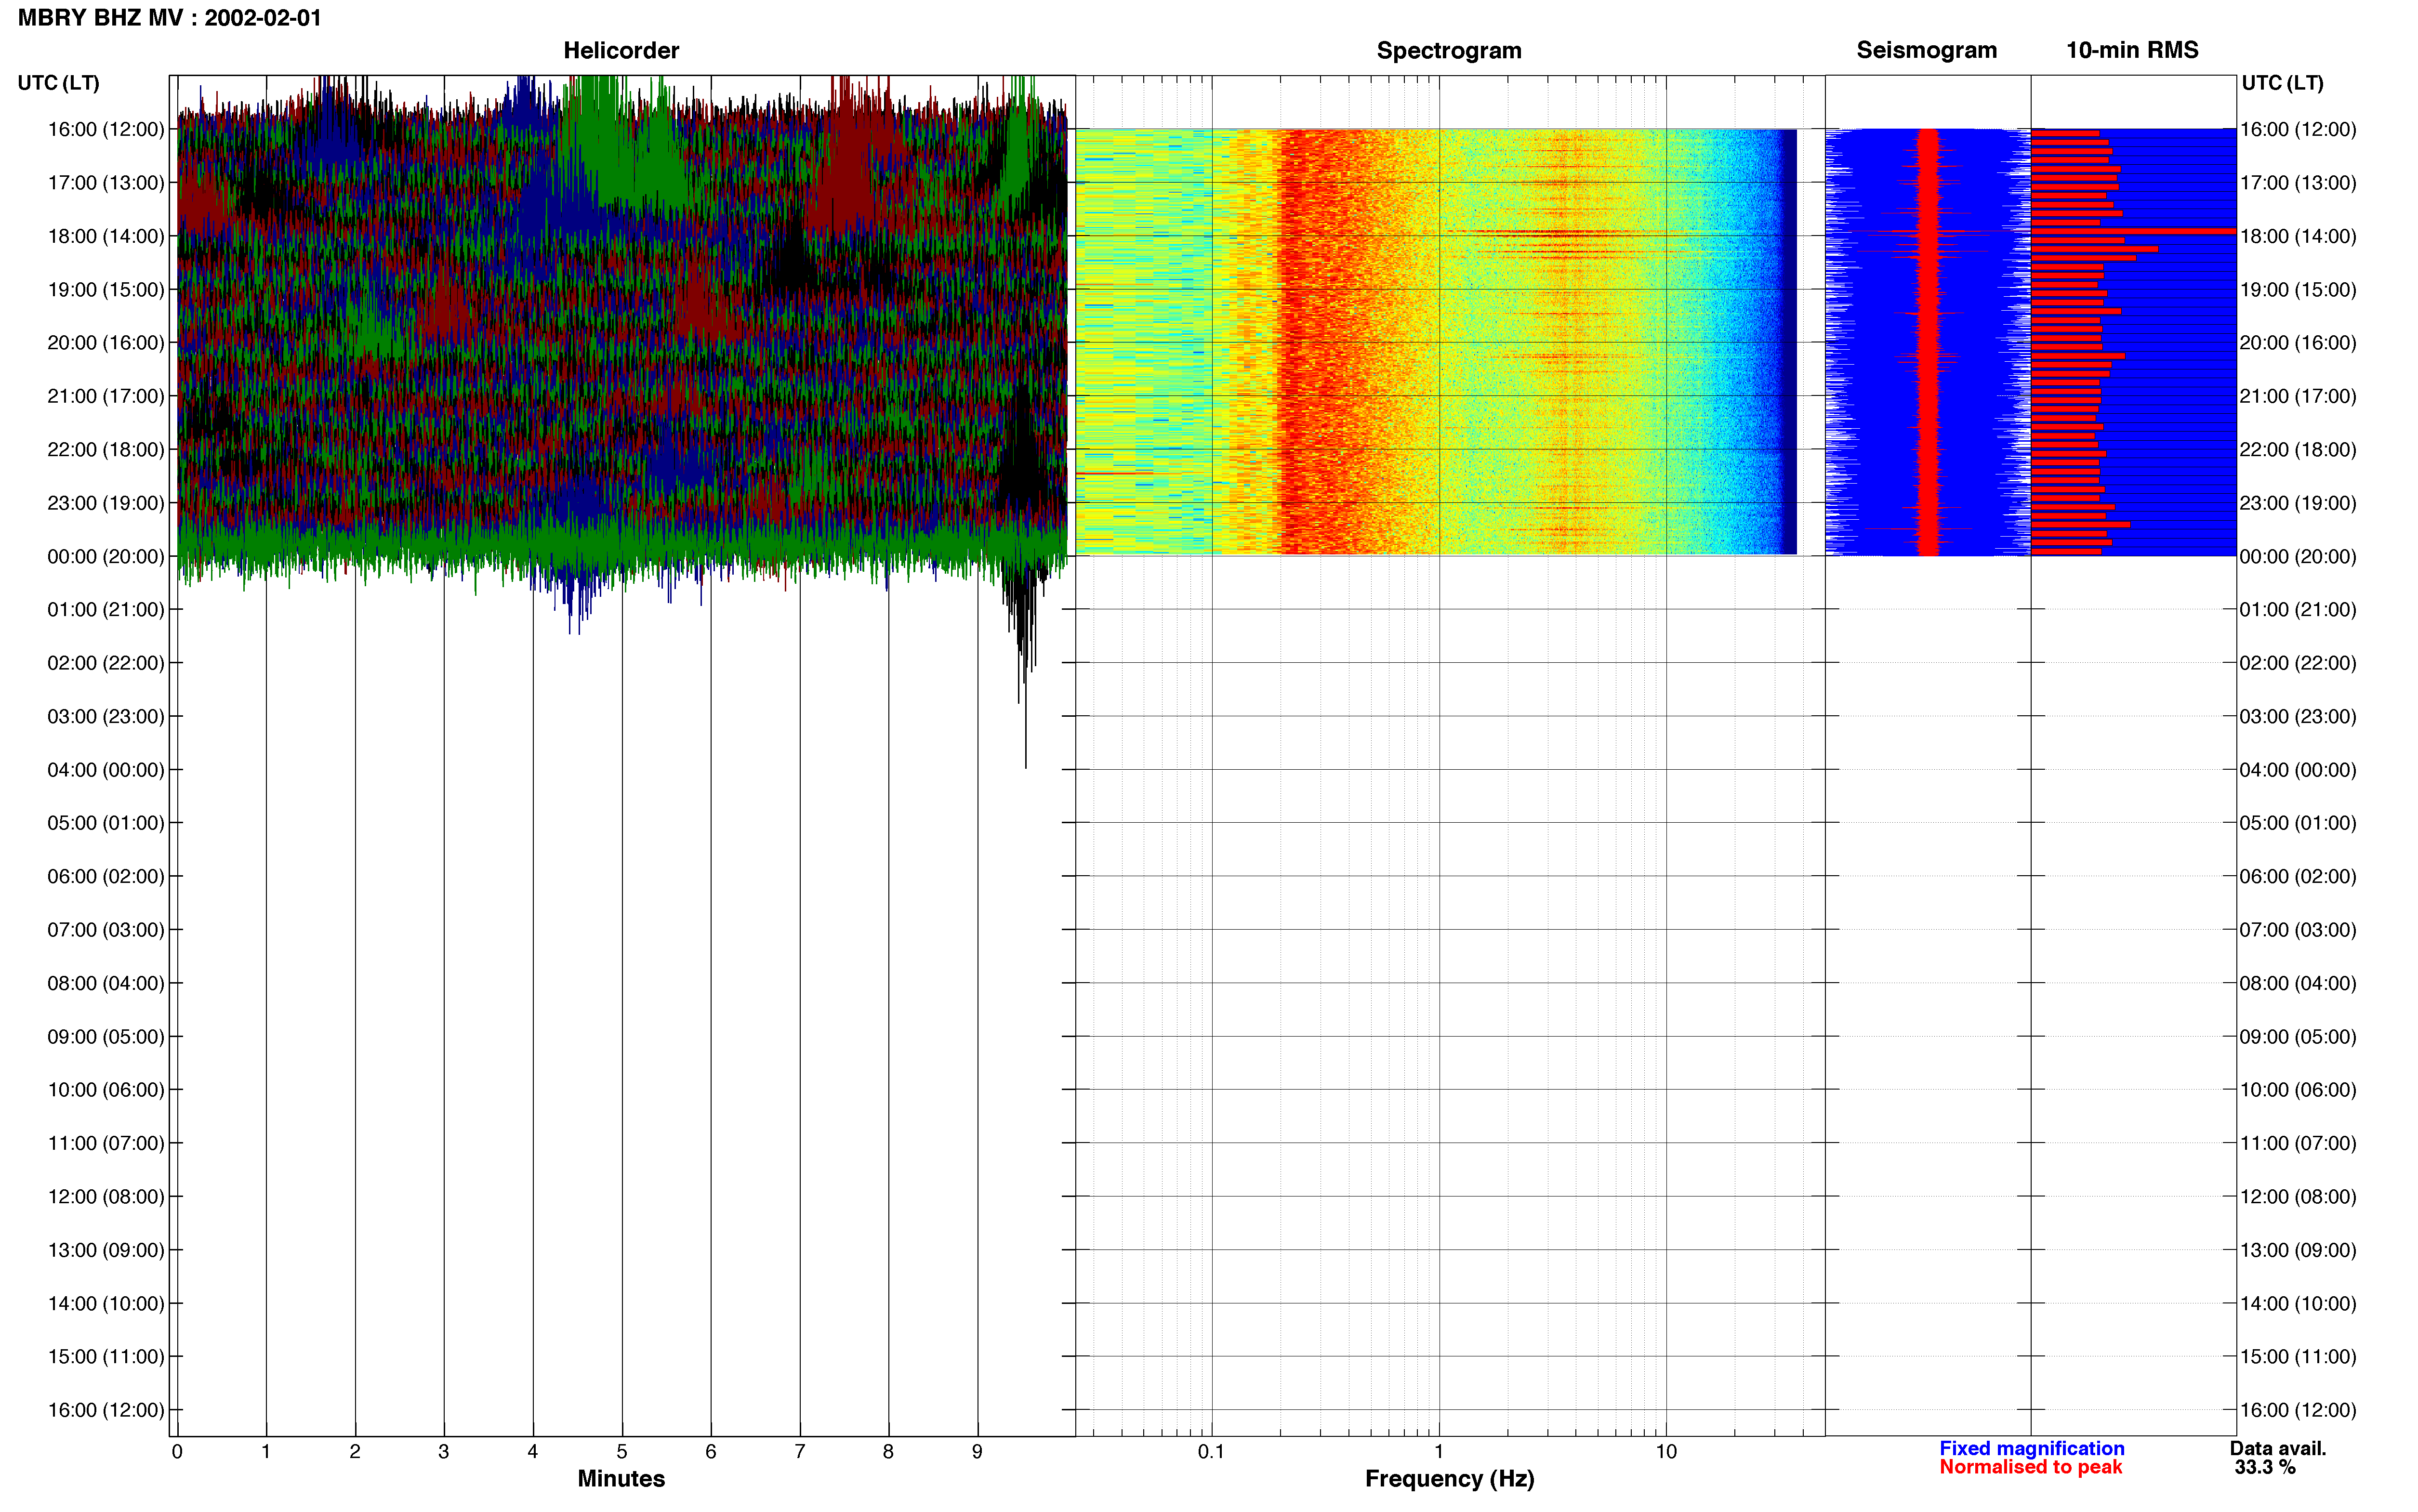This screenshot has height=1512, width=2418.
Task: Click minute tick label '9' on Helicorder axis
Action: coord(977,1451)
